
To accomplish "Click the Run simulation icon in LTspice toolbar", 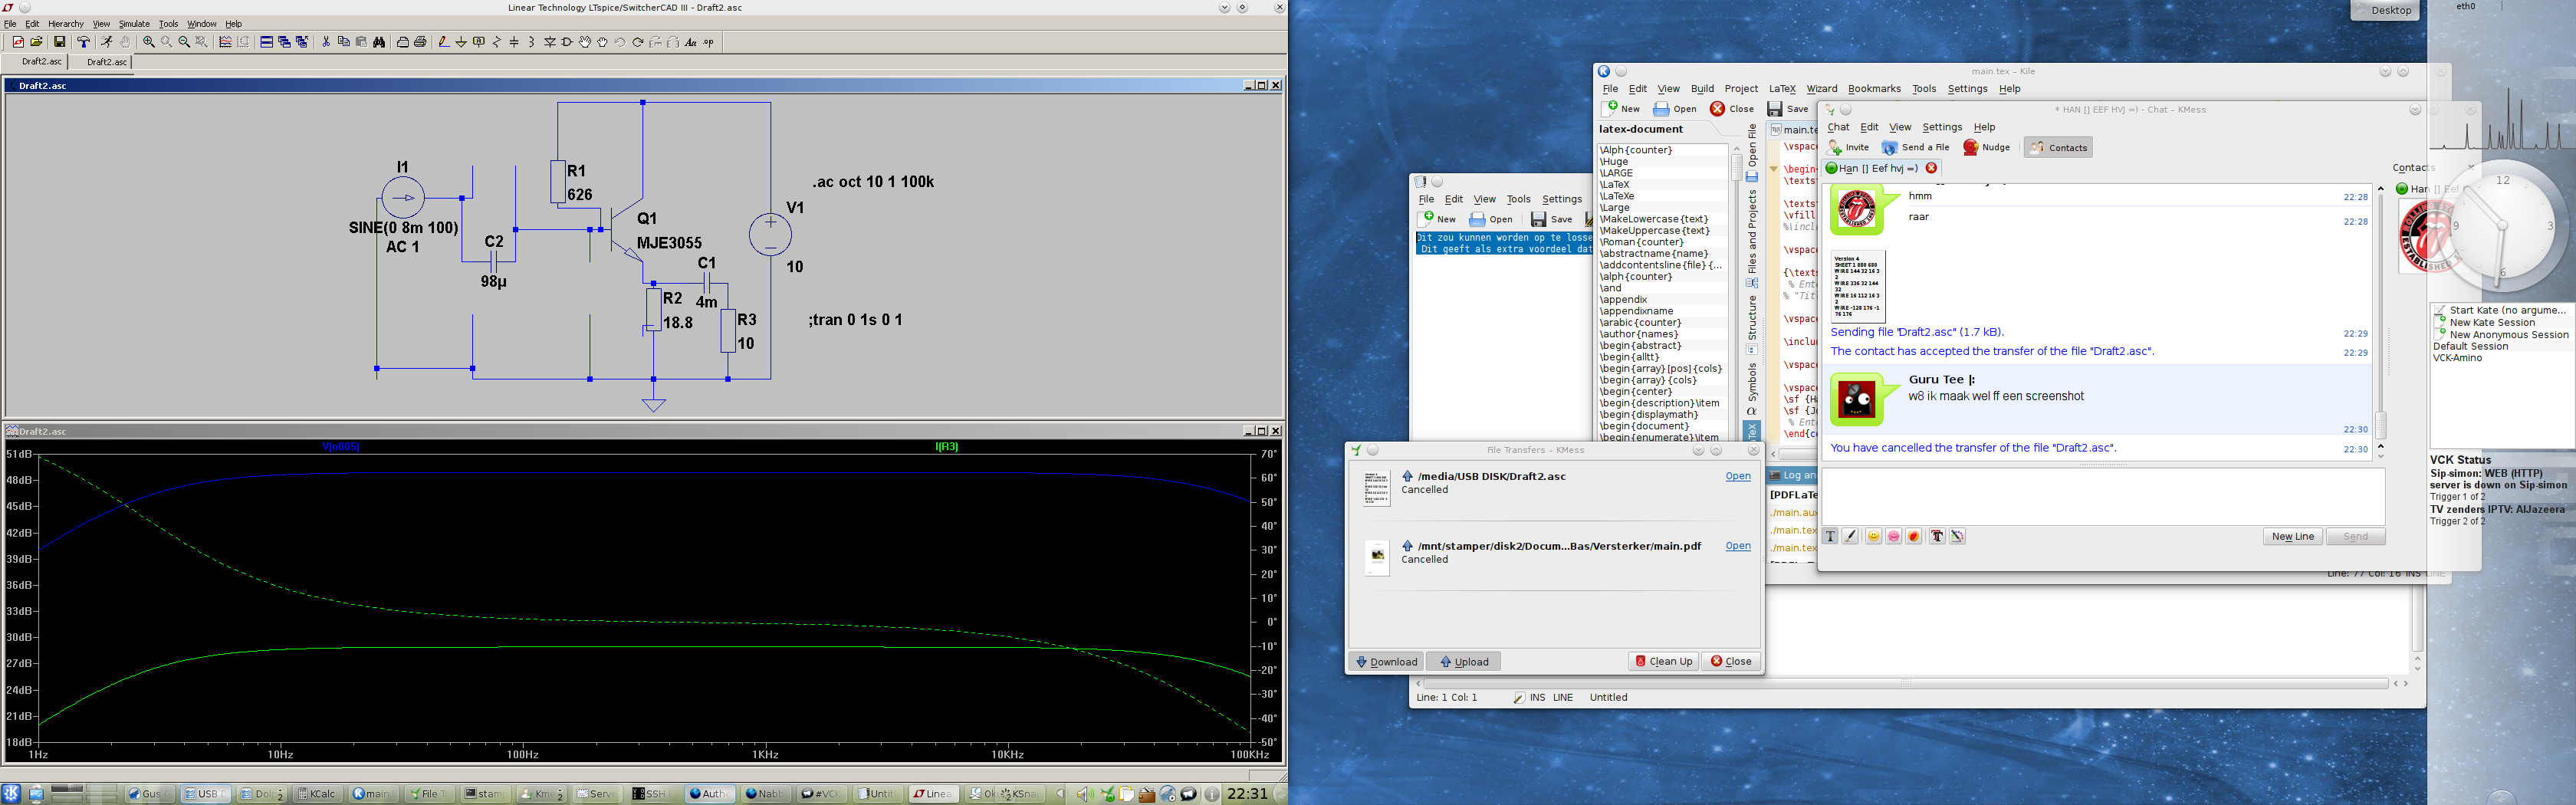I will click(x=106, y=42).
